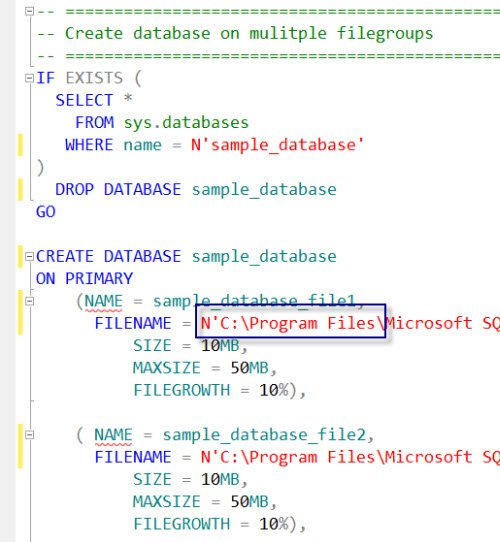500x542 pixels.
Task: Click the FROM keyword
Action: (x=94, y=123)
